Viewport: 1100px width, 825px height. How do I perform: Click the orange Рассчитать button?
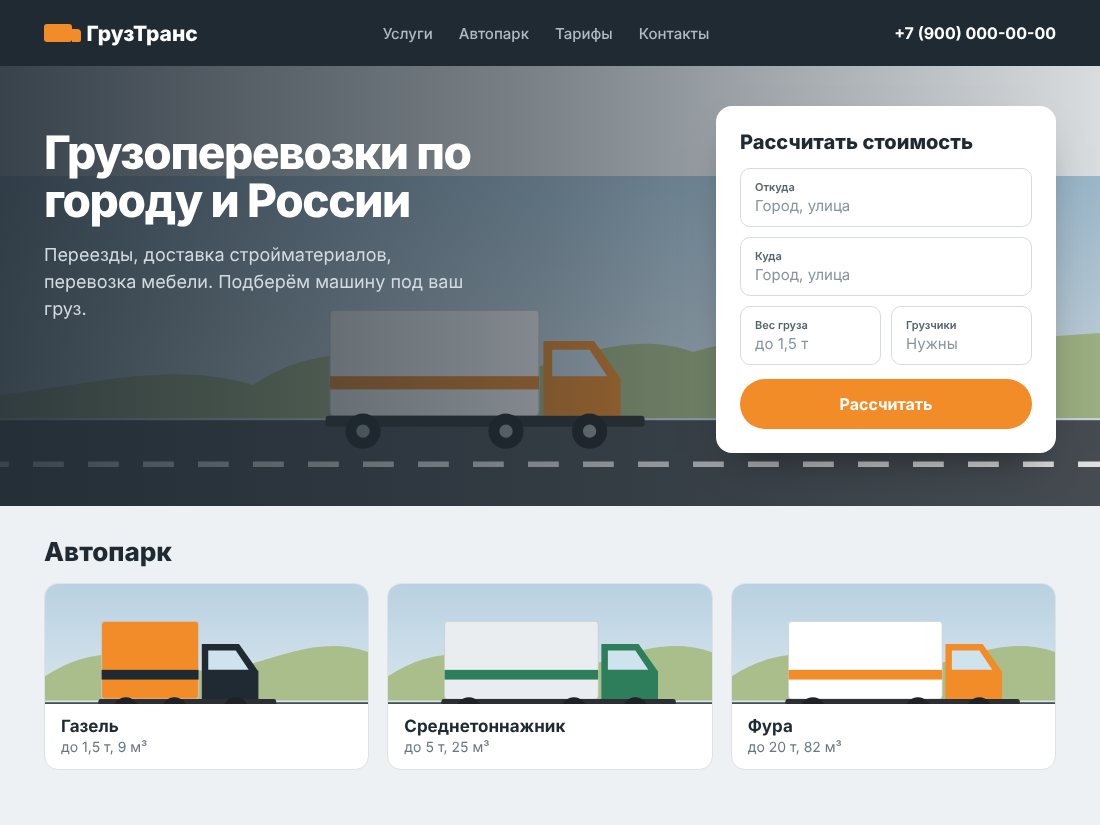point(885,404)
